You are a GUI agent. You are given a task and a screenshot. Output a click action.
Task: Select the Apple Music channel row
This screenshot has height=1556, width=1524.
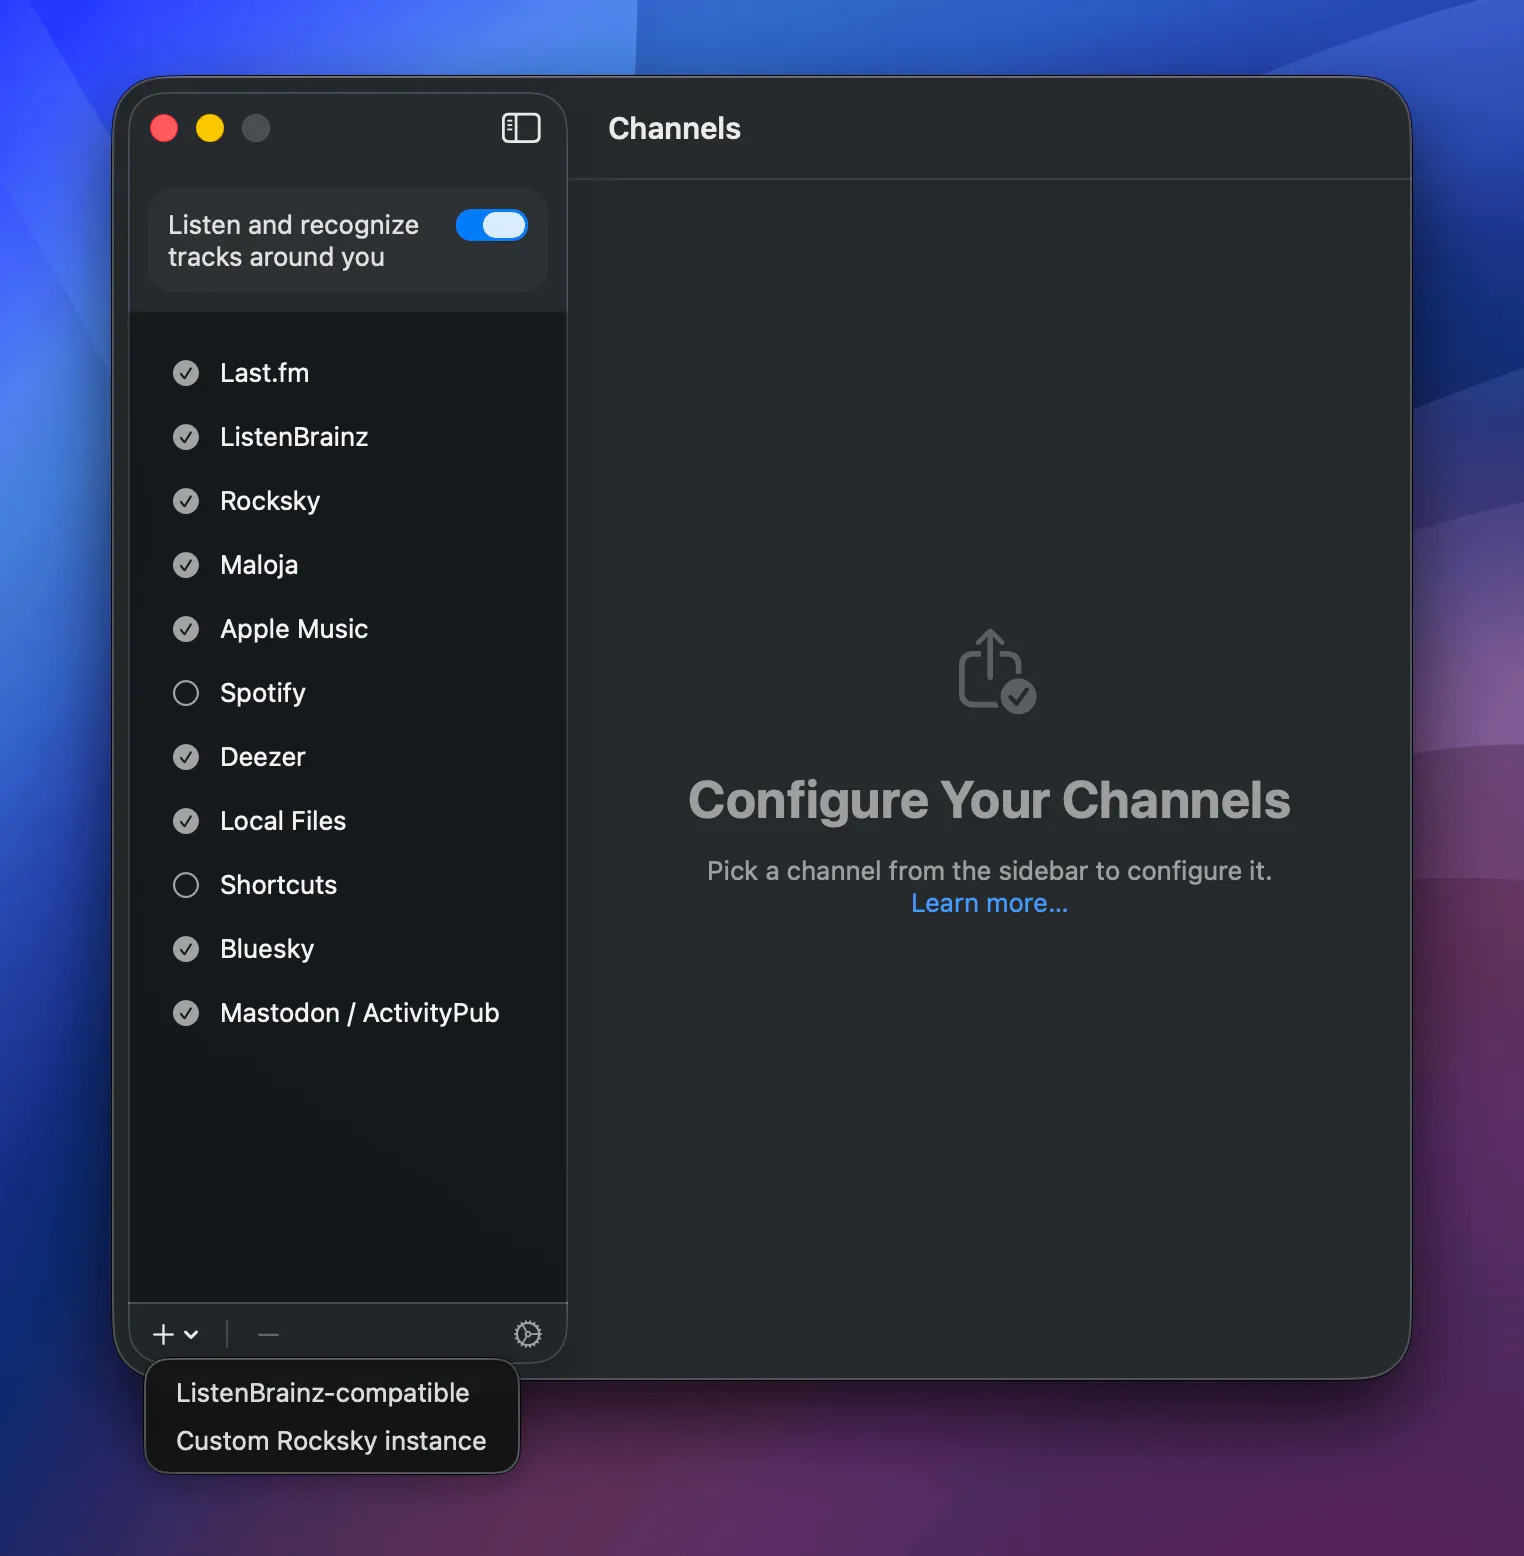click(348, 629)
